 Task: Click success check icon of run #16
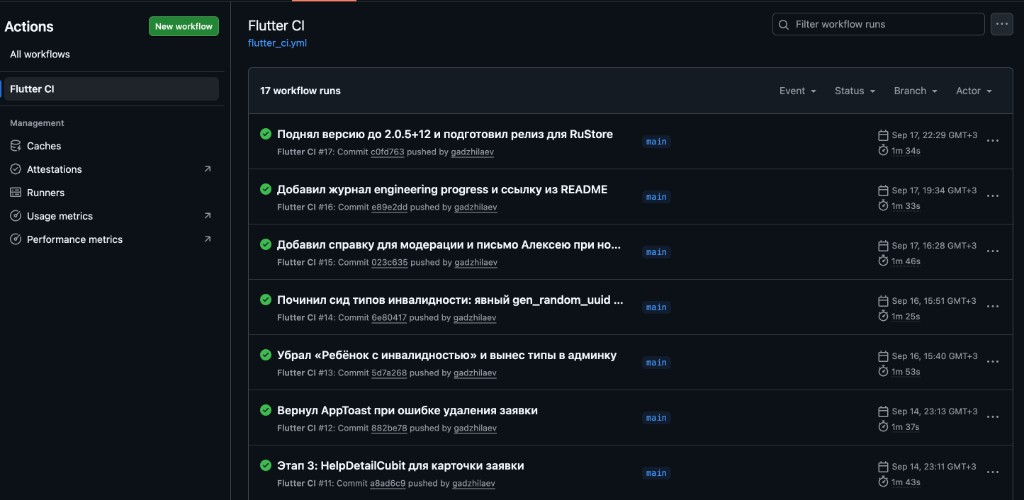(266, 189)
